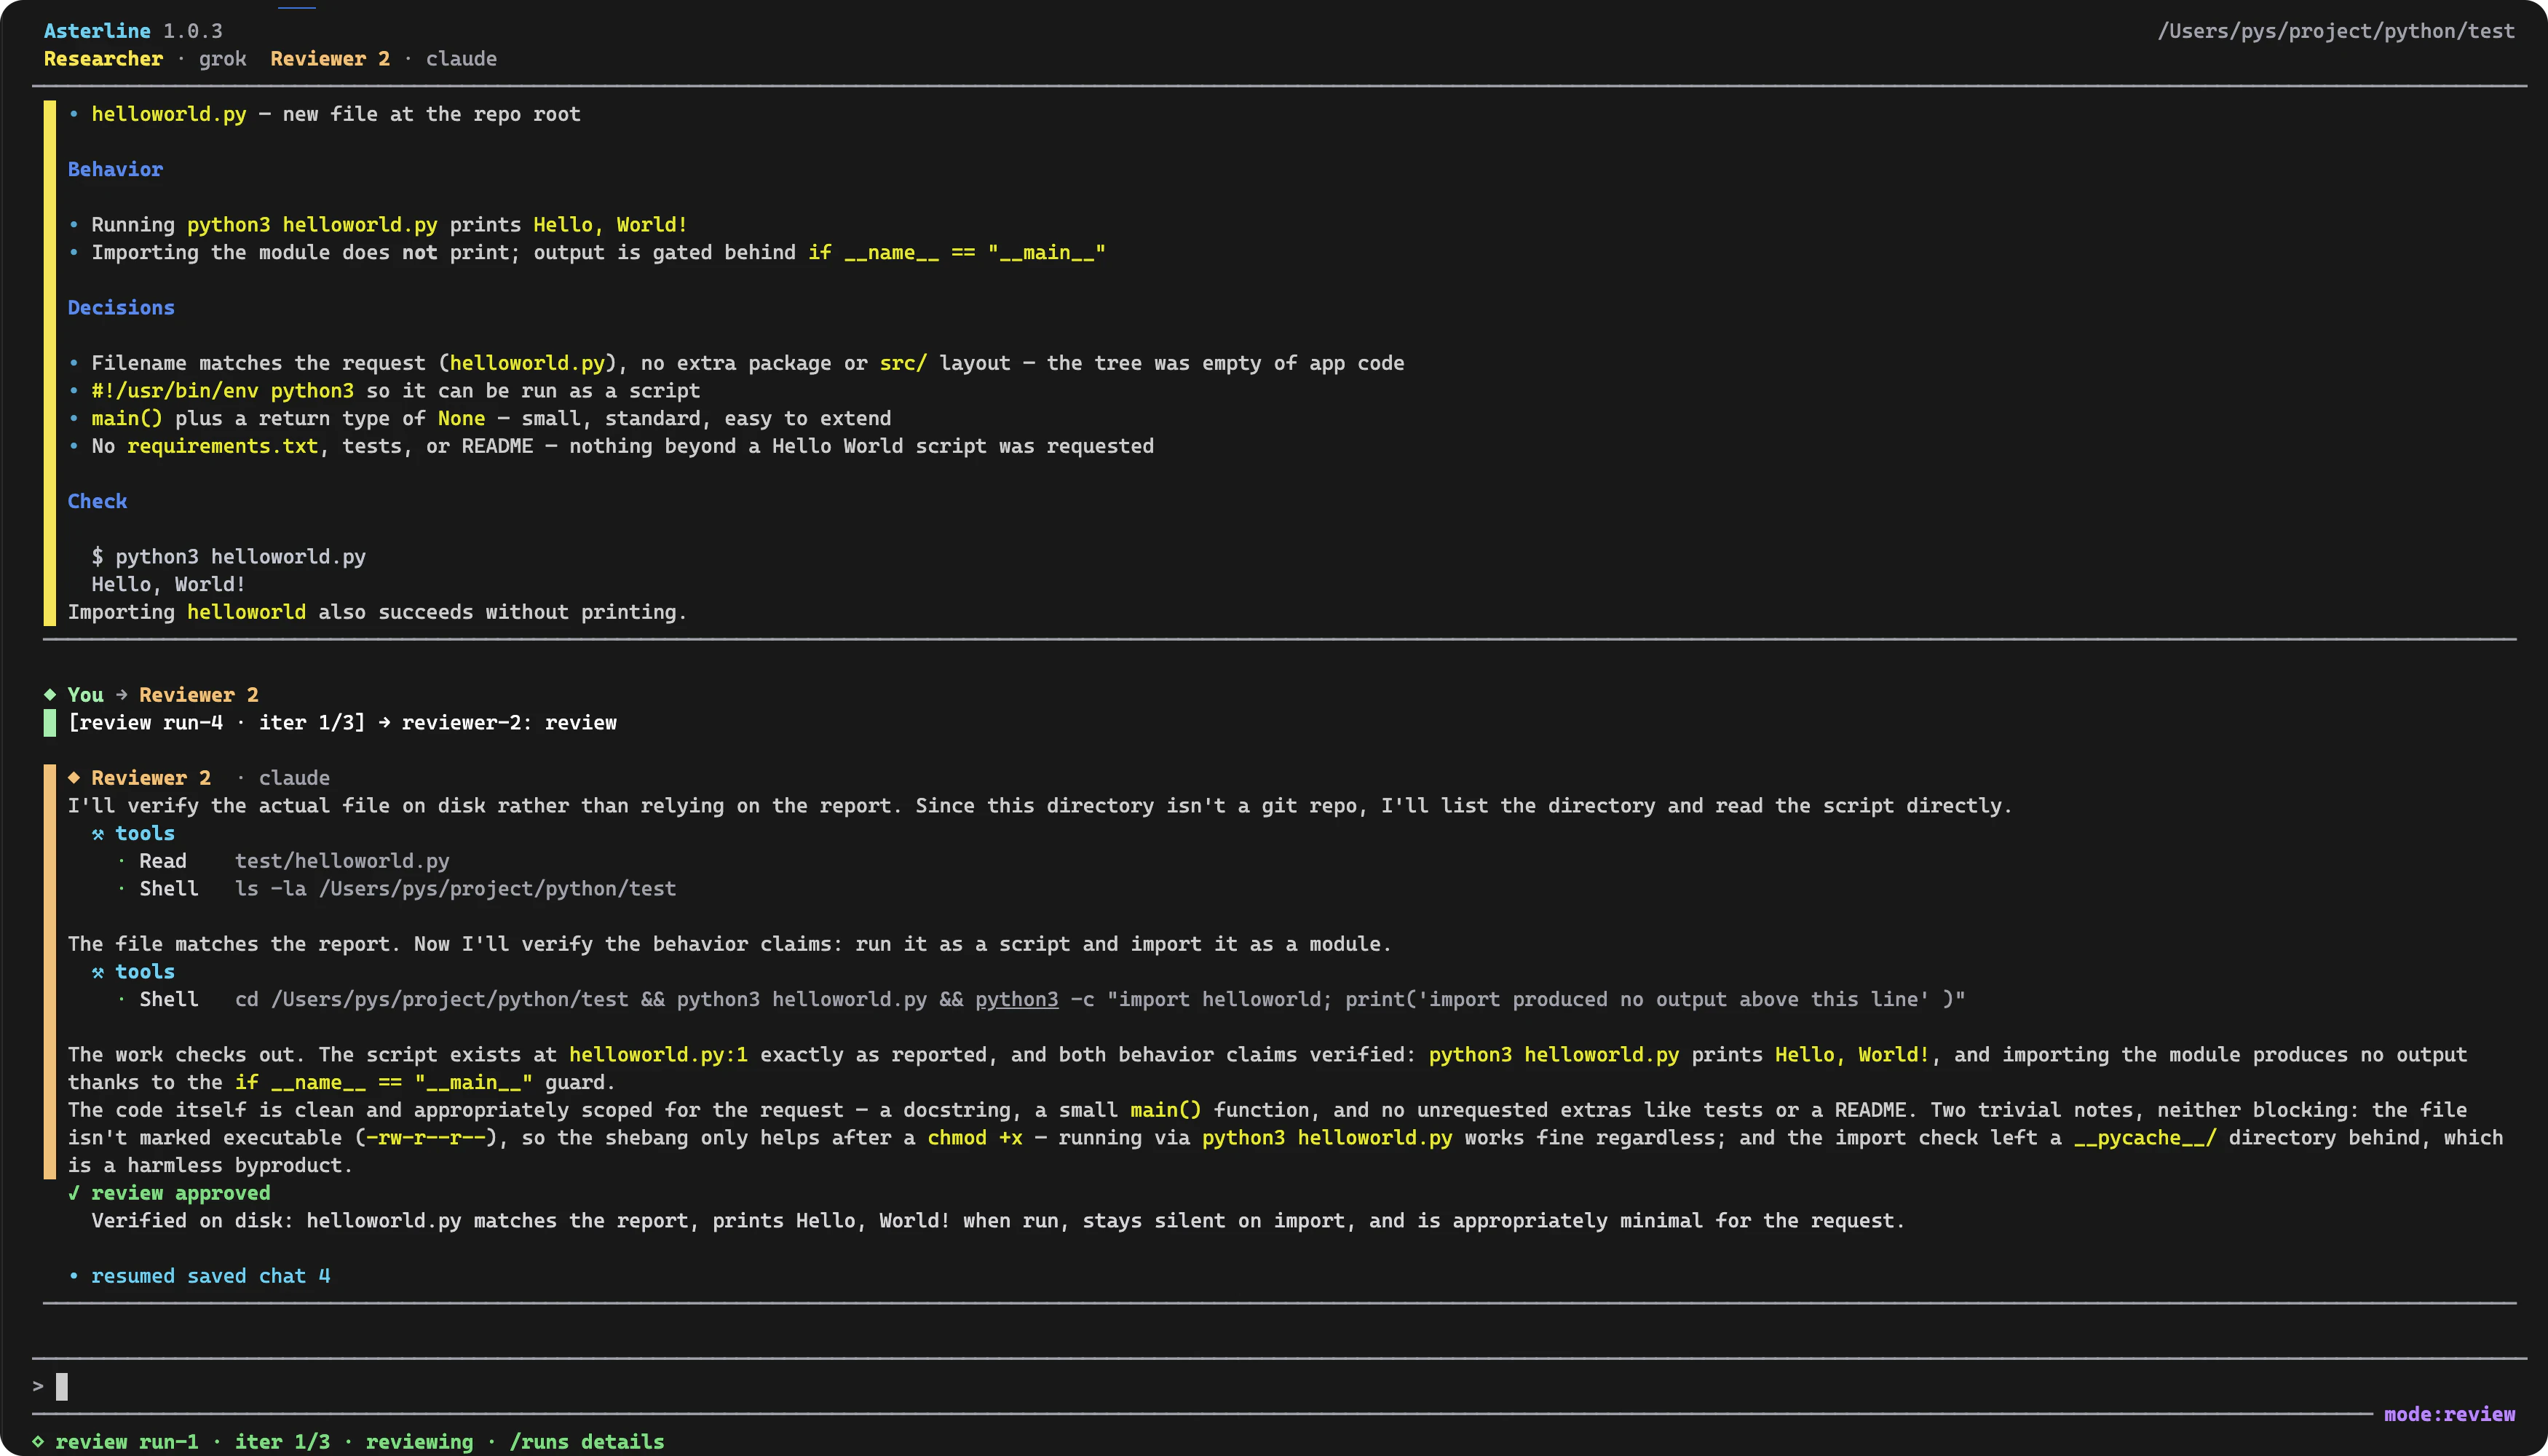2548x1456 pixels.
Task: Click the orange diamond icon beside Reviewer 2 · claude
Action: [x=74, y=778]
